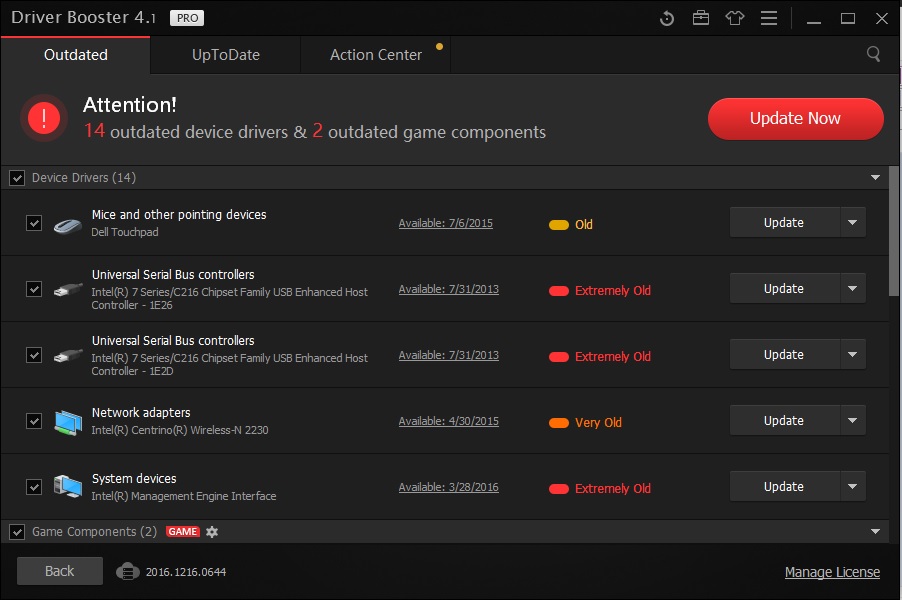Click the red attention alert icon
Viewport: 902px width, 600px height.
click(44, 119)
